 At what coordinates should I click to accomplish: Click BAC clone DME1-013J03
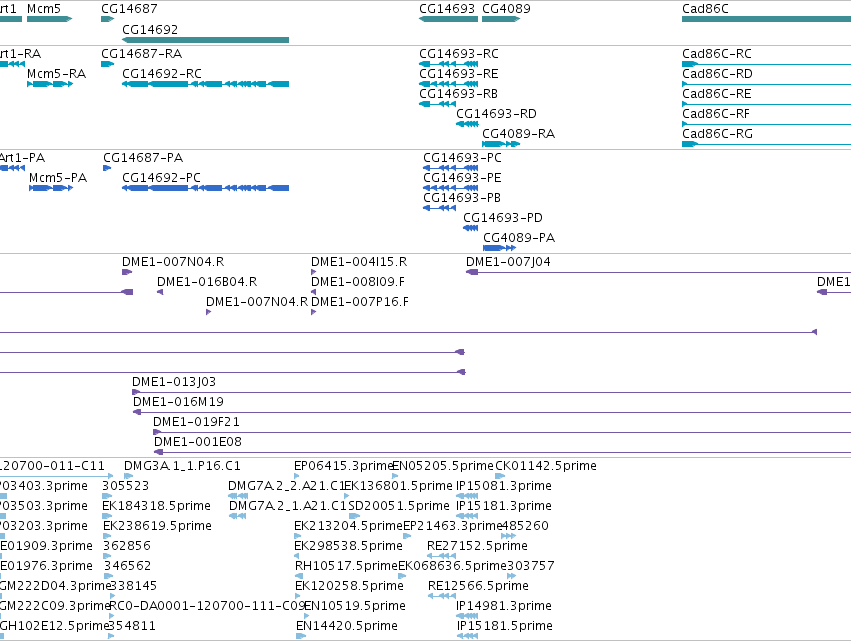(x=491, y=392)
